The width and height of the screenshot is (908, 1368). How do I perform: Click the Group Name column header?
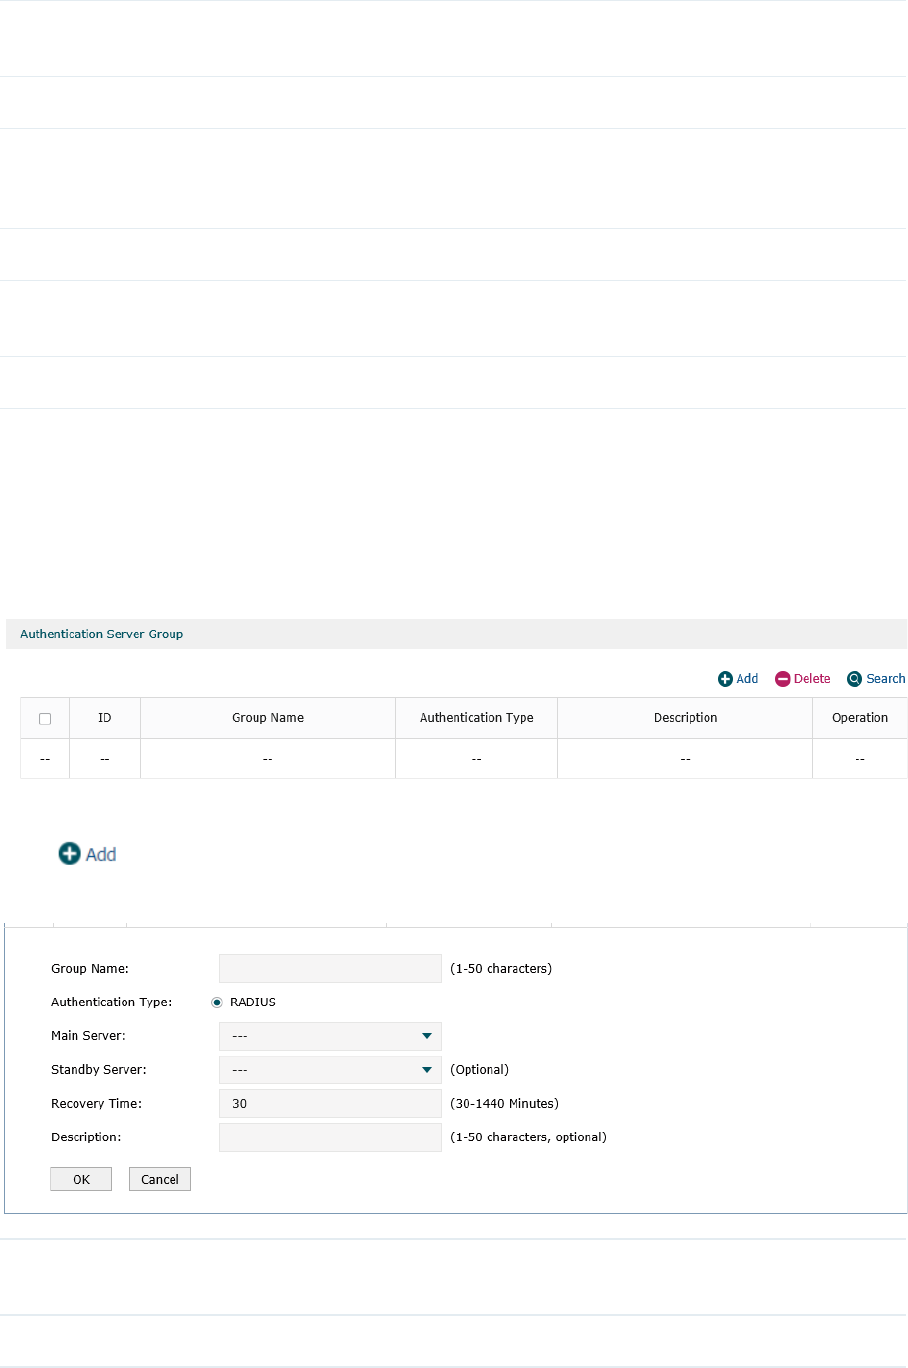pos(268,718)
